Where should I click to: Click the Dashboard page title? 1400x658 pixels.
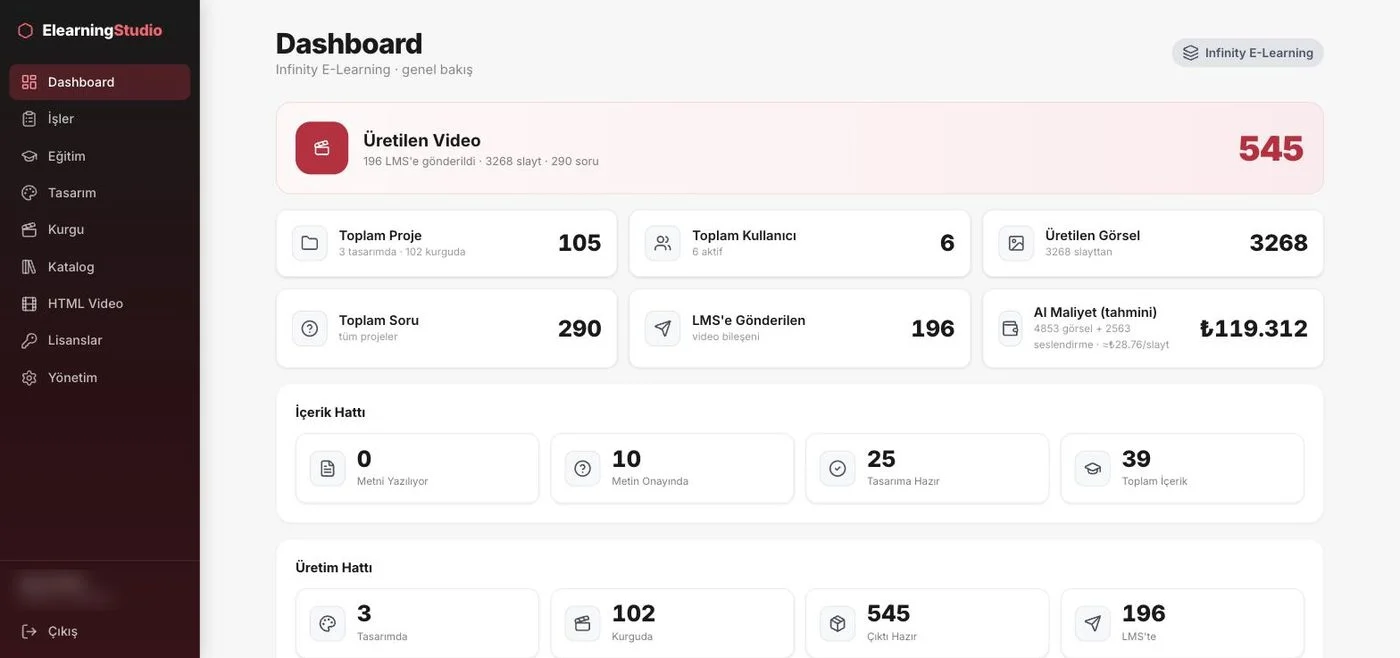[349, 43]
